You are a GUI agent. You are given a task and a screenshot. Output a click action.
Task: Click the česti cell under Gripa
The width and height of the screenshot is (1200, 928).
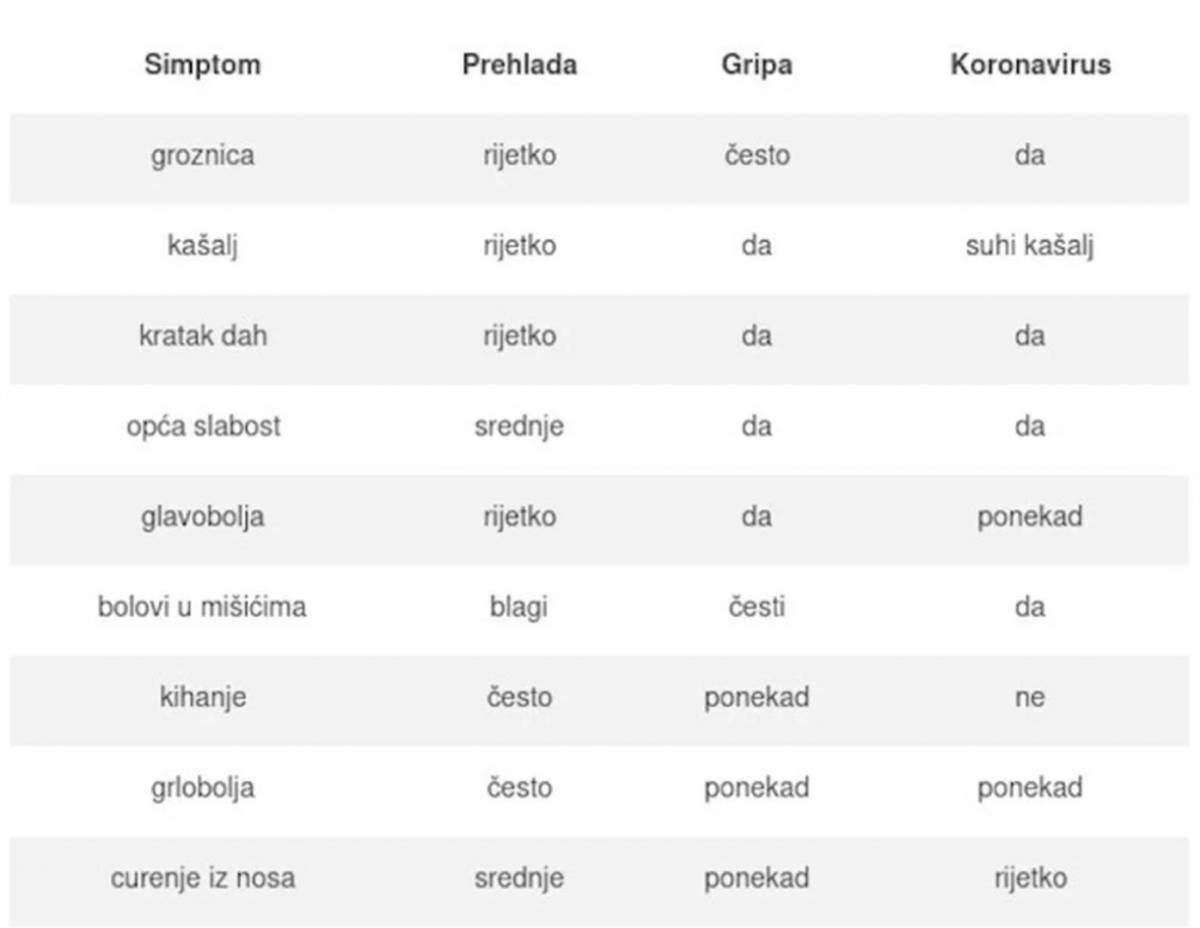click(756, 607)
